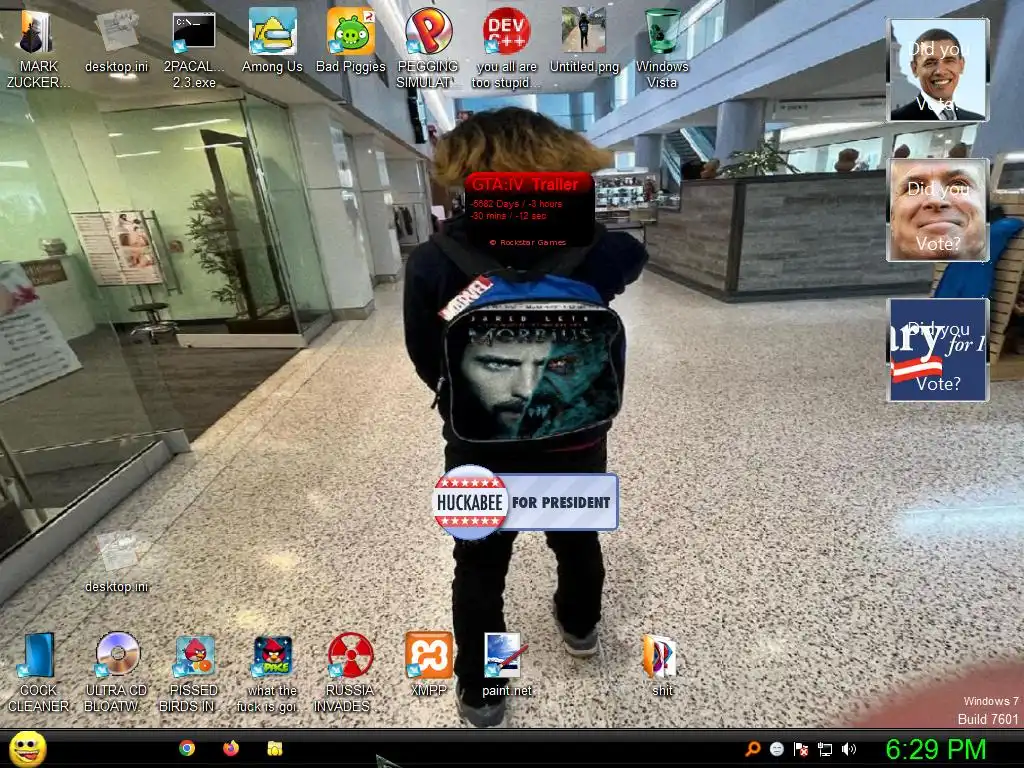Launch Chrome from the taskbar
1024x768 pixels.
point(187,748)
